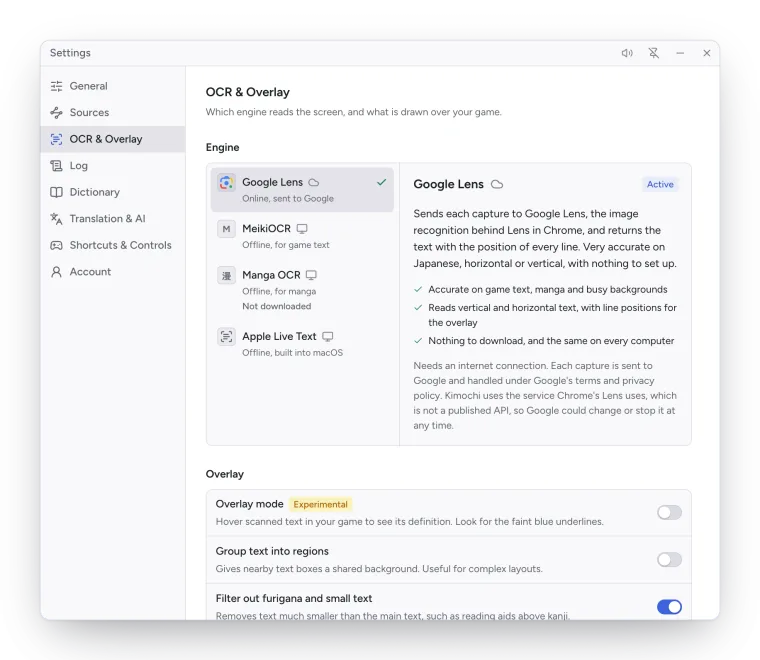Viewport: 760px width, 660px height.
Task: Click the crossed-out pin icon in title bar
Action: [654, 53]
